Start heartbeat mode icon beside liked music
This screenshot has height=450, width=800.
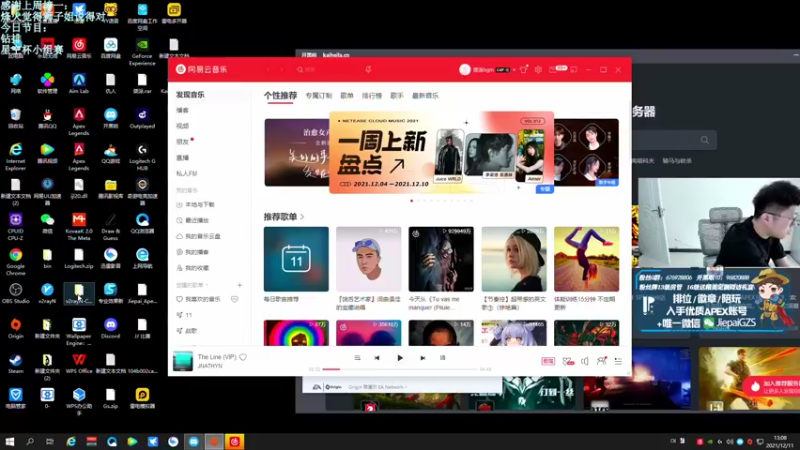pyautogui.click(x=235, y=299)
